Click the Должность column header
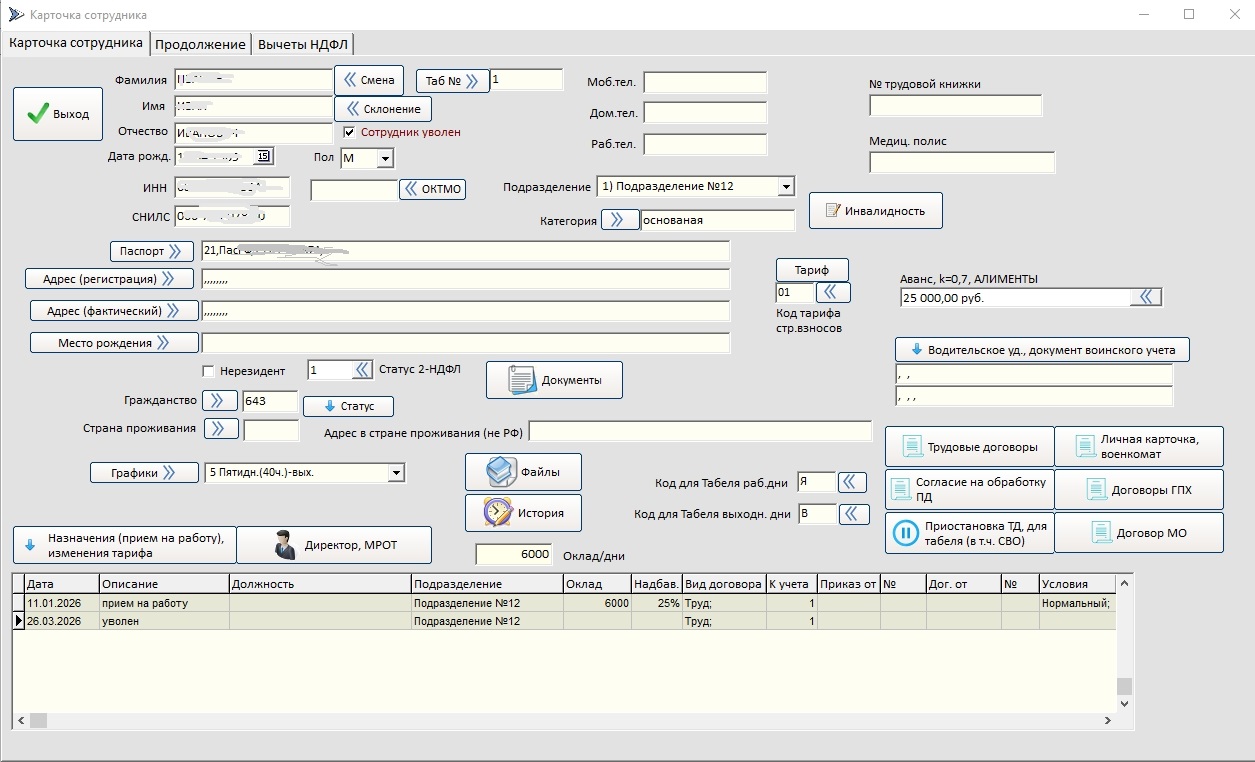 pos(320,584)
